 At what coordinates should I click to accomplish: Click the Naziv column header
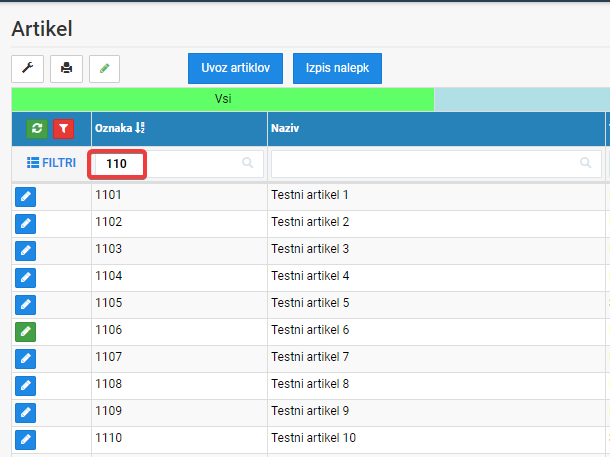click(x=436, y=129)
